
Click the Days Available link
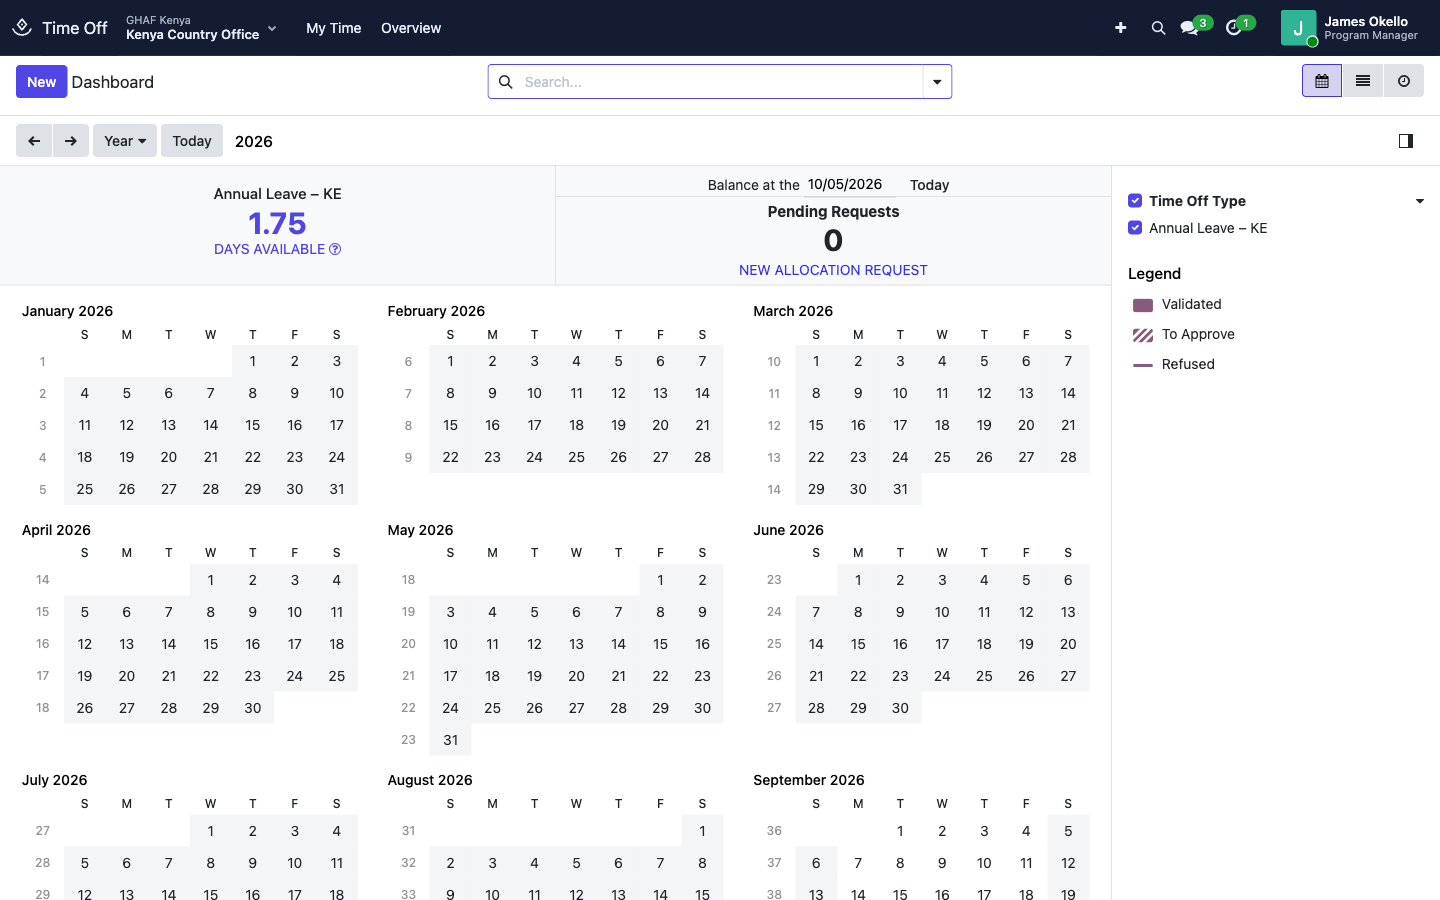[270, 249]
